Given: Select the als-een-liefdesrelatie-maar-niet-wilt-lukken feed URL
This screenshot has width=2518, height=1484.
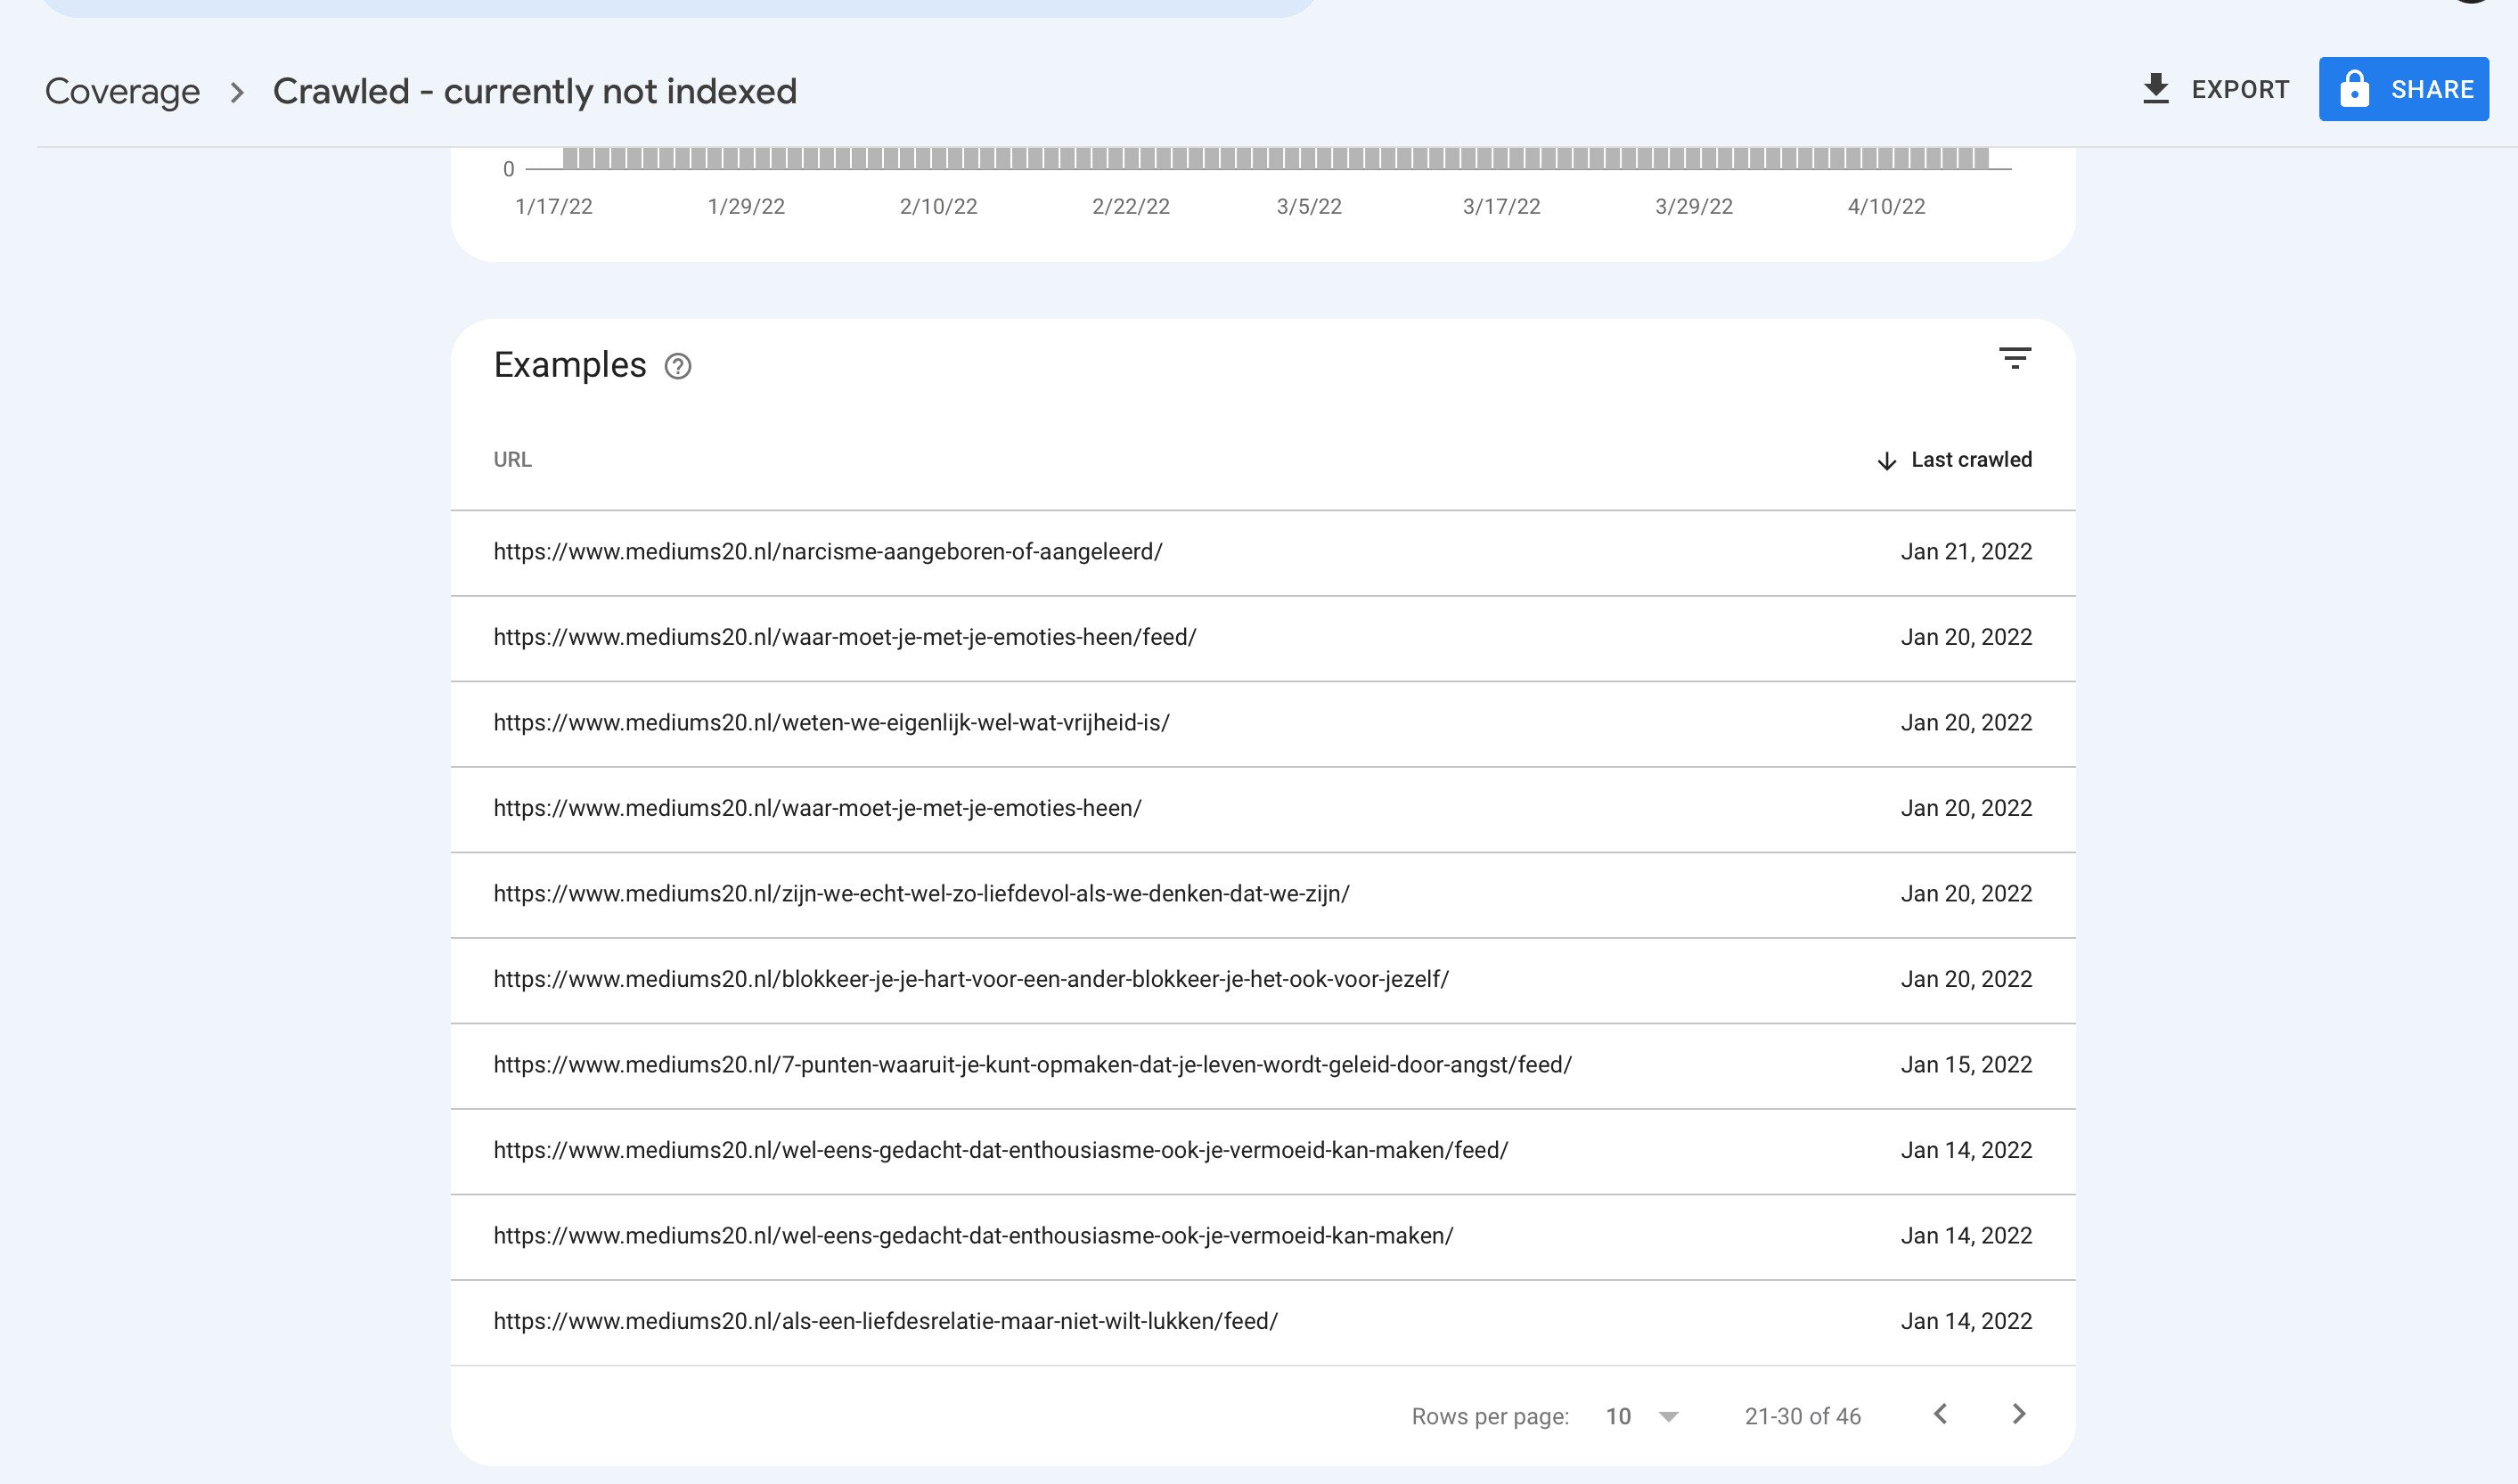Looking at the screenshot, I should (1263, 1322).
